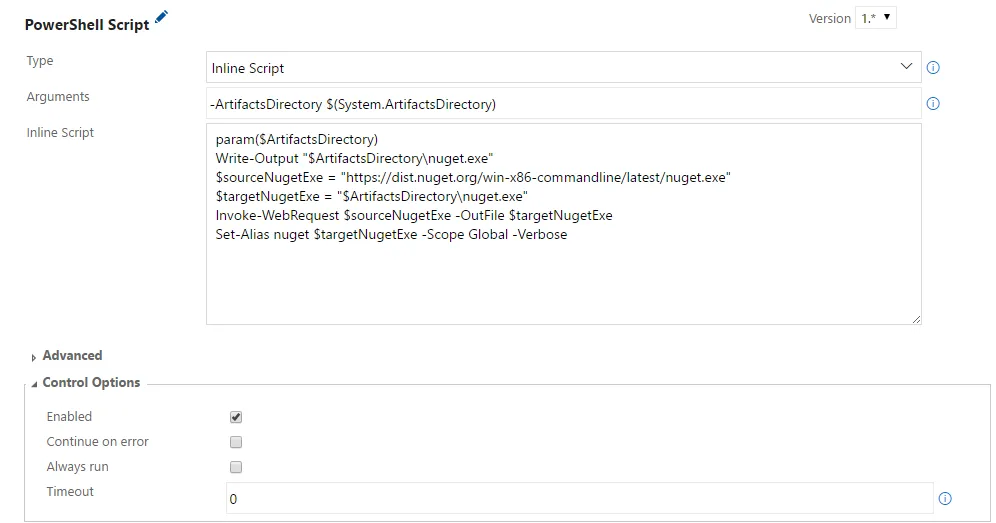Viewport: 996px width, 523px height.
Task: Click the Set-Alias line in the script
Action: (391, 234)
